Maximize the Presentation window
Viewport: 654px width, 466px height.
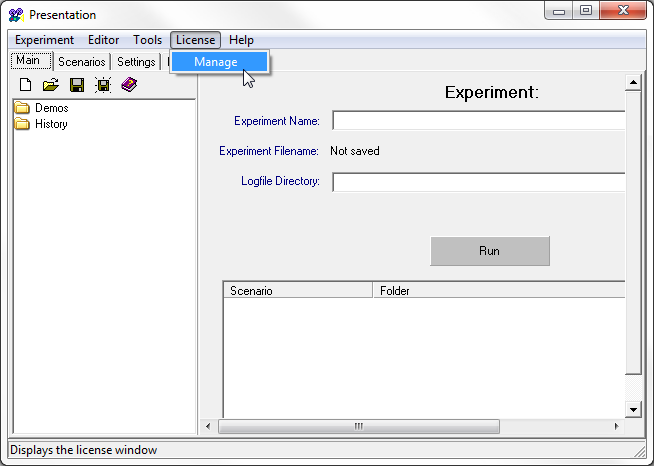click(586, 11)
